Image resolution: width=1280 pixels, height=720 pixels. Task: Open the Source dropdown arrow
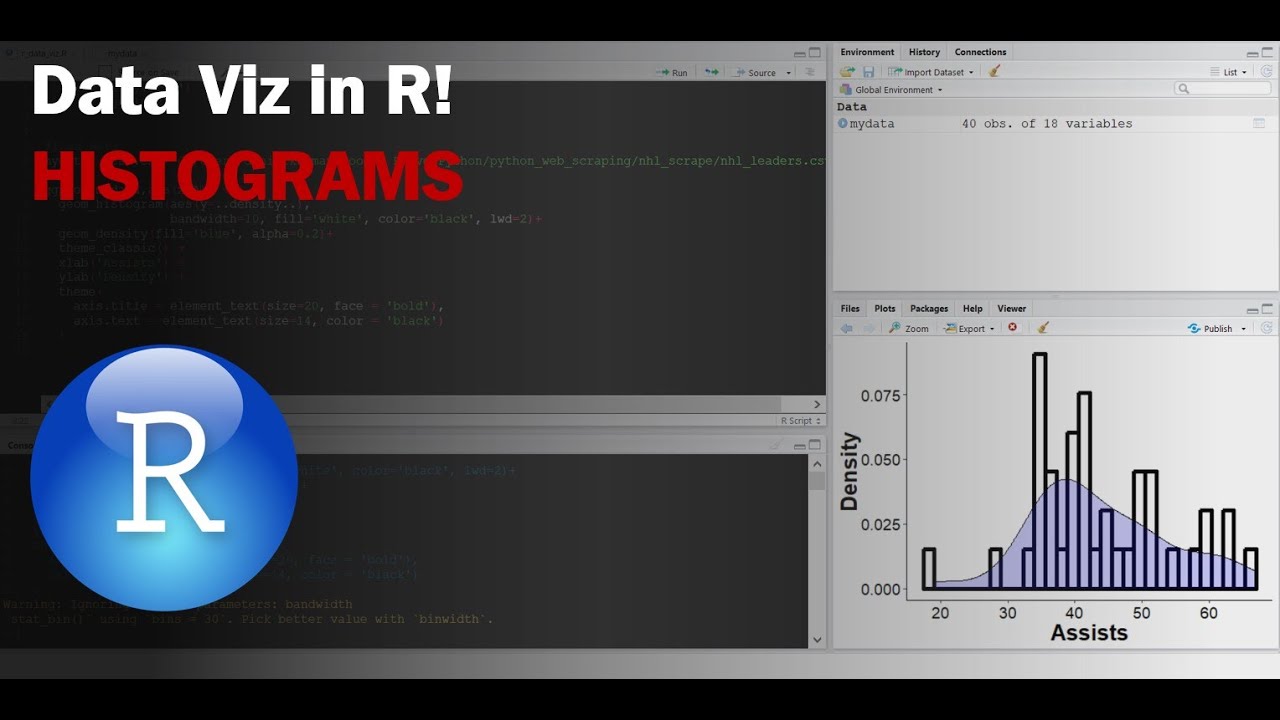(x=788, y=73)
